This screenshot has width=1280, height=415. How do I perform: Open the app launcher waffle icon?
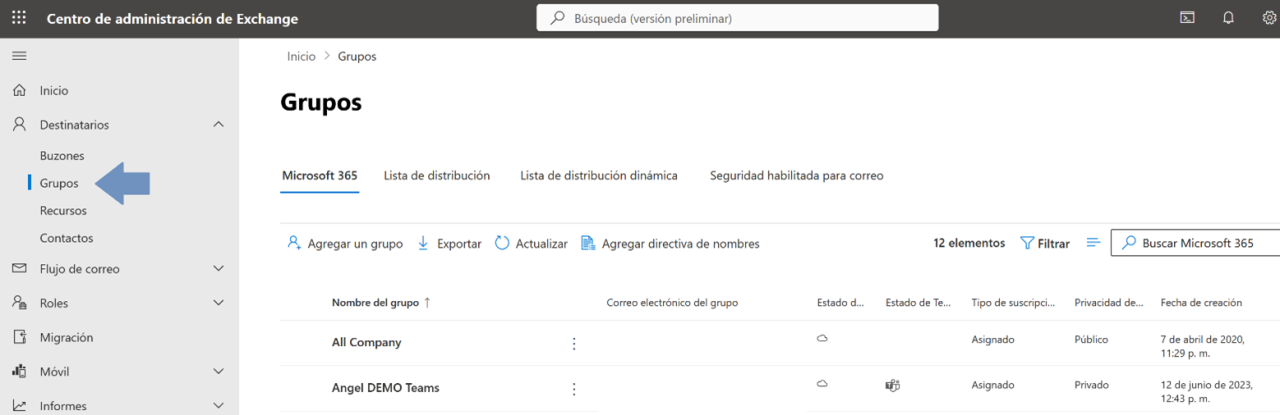19,18
